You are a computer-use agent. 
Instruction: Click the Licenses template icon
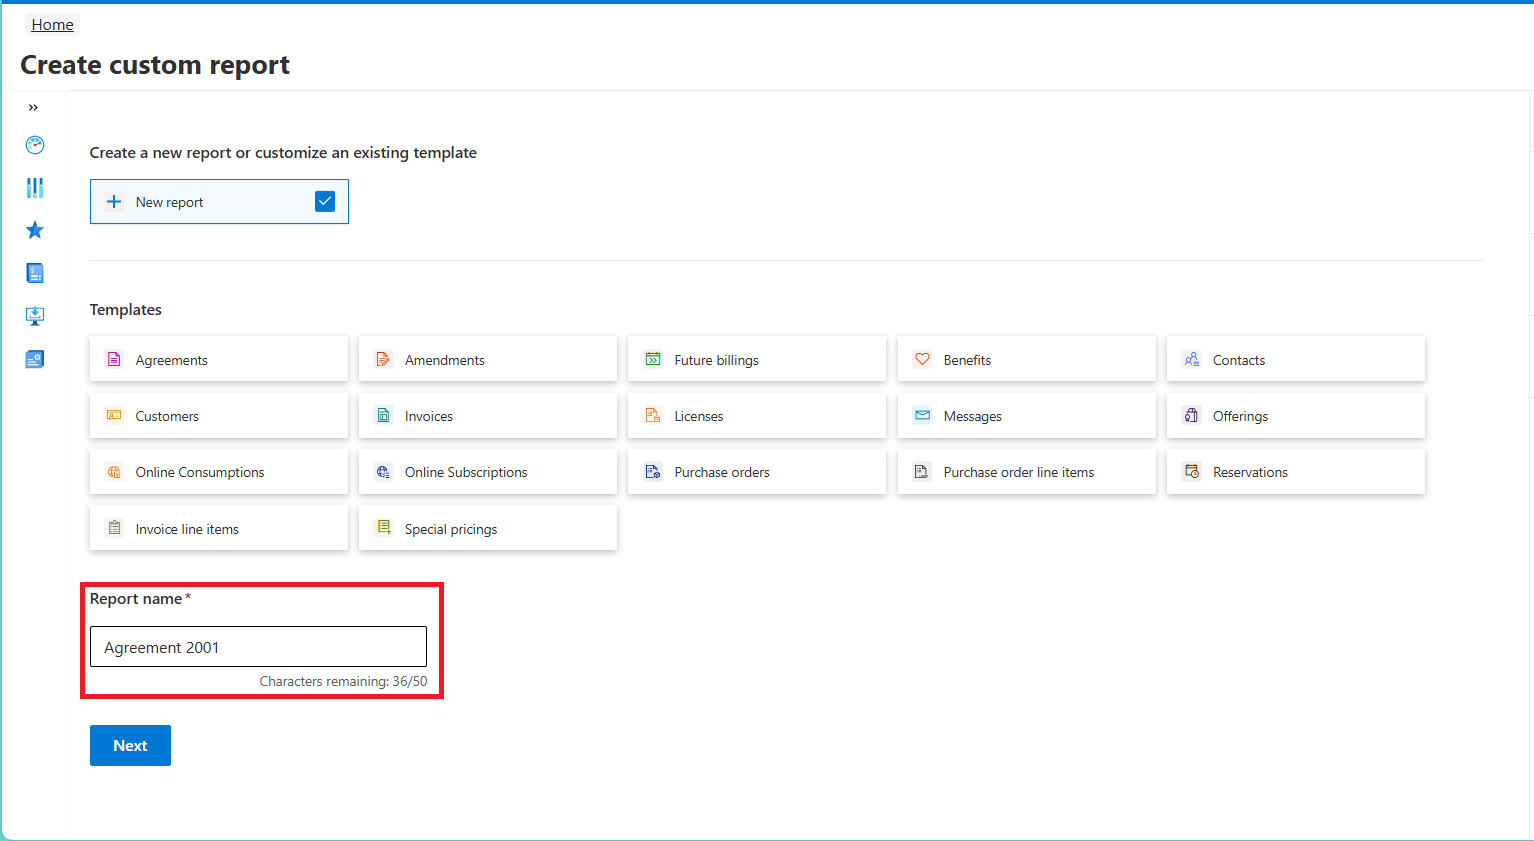(x=653, y=416)
